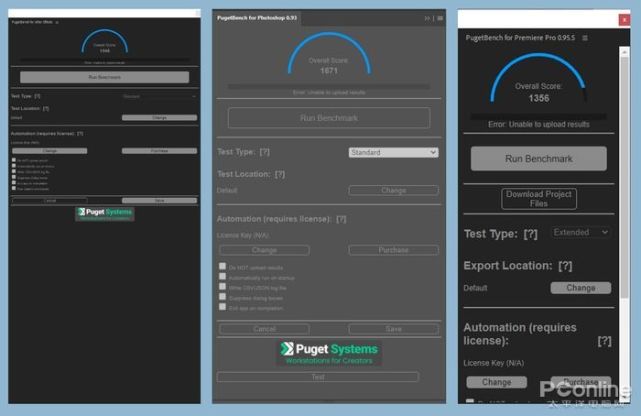
Task: Open Photoshop PugetBench panel hamburger menu icon
Action: pos(440,18)
